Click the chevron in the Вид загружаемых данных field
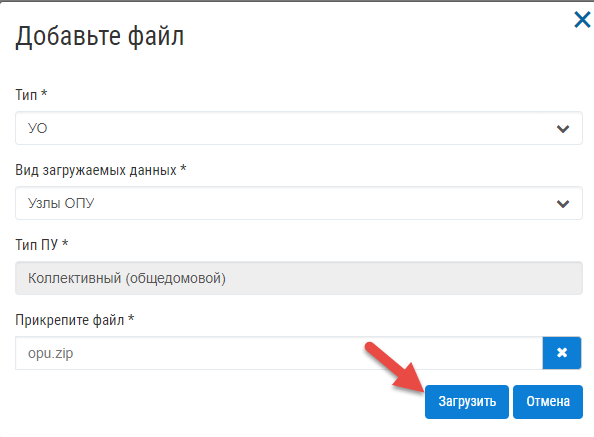 tap(563, 204)
